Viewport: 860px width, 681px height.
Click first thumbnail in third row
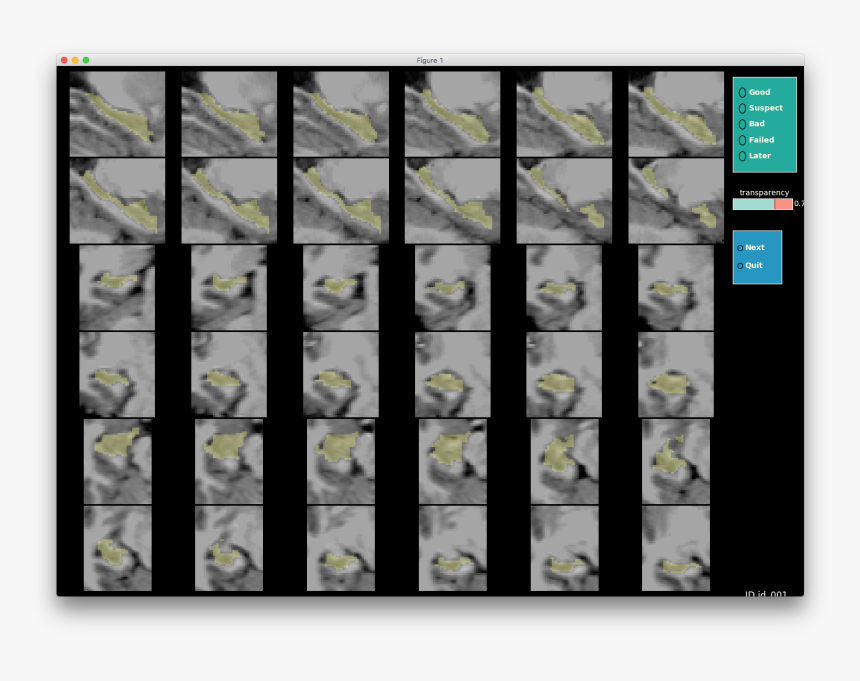click(117, 288)
